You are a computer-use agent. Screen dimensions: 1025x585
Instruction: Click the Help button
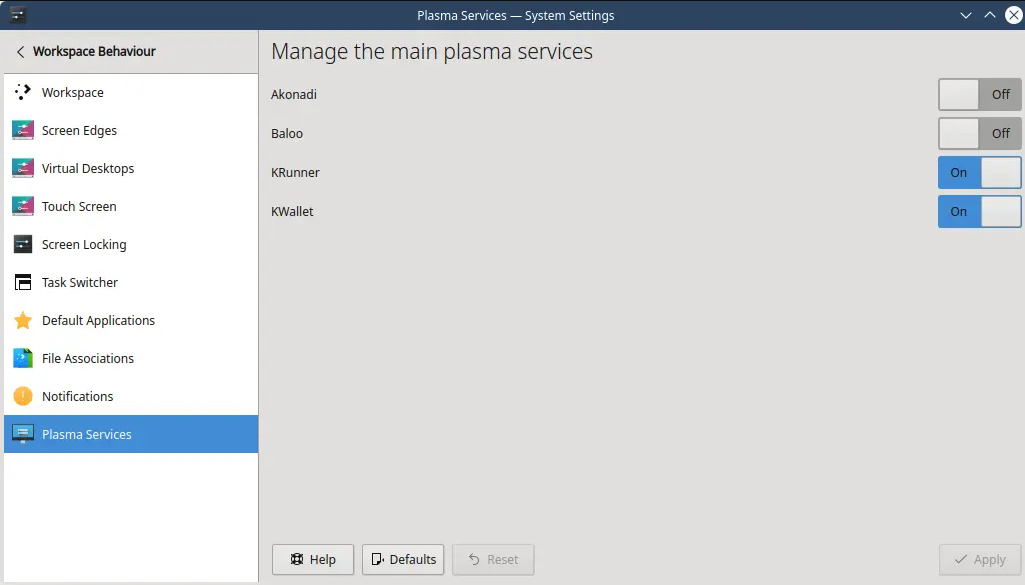[312, 560]
